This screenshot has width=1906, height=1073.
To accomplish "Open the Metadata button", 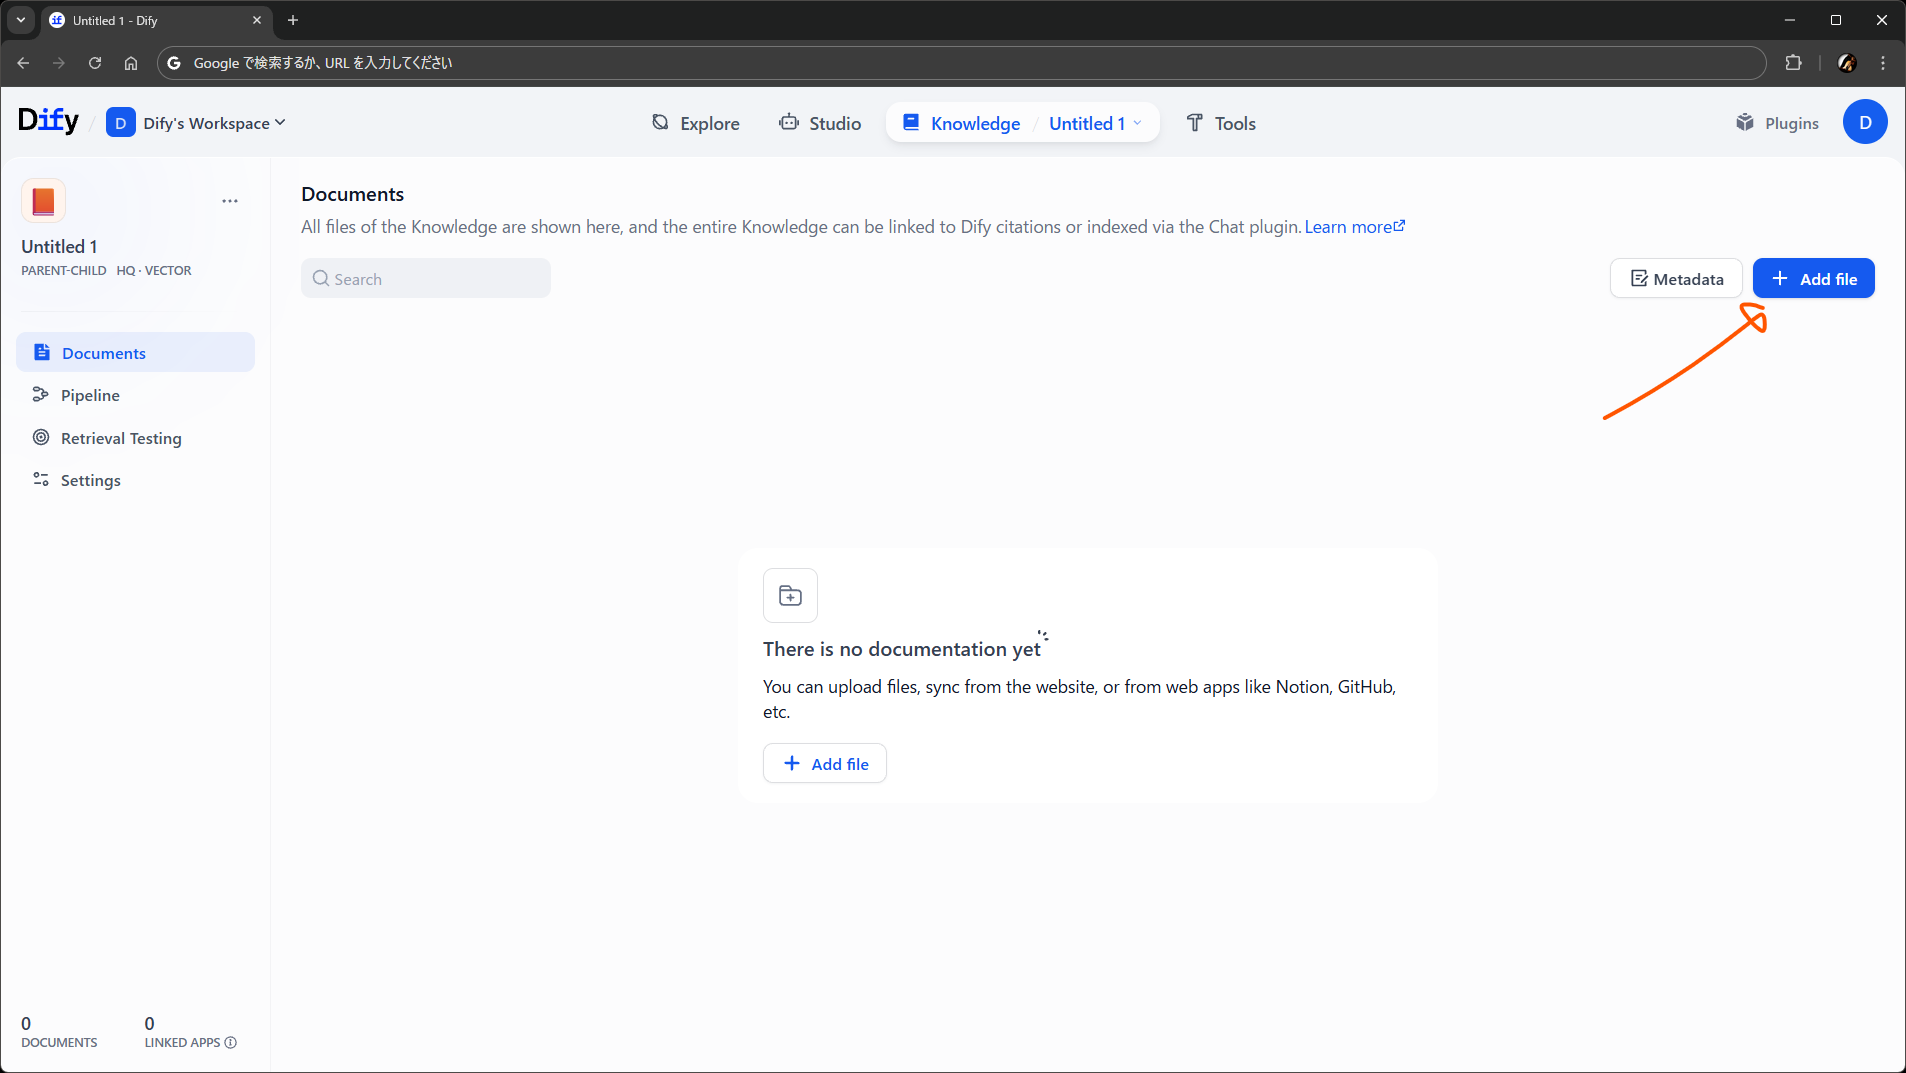I will pyautogui.click(x=1676, y=279).
